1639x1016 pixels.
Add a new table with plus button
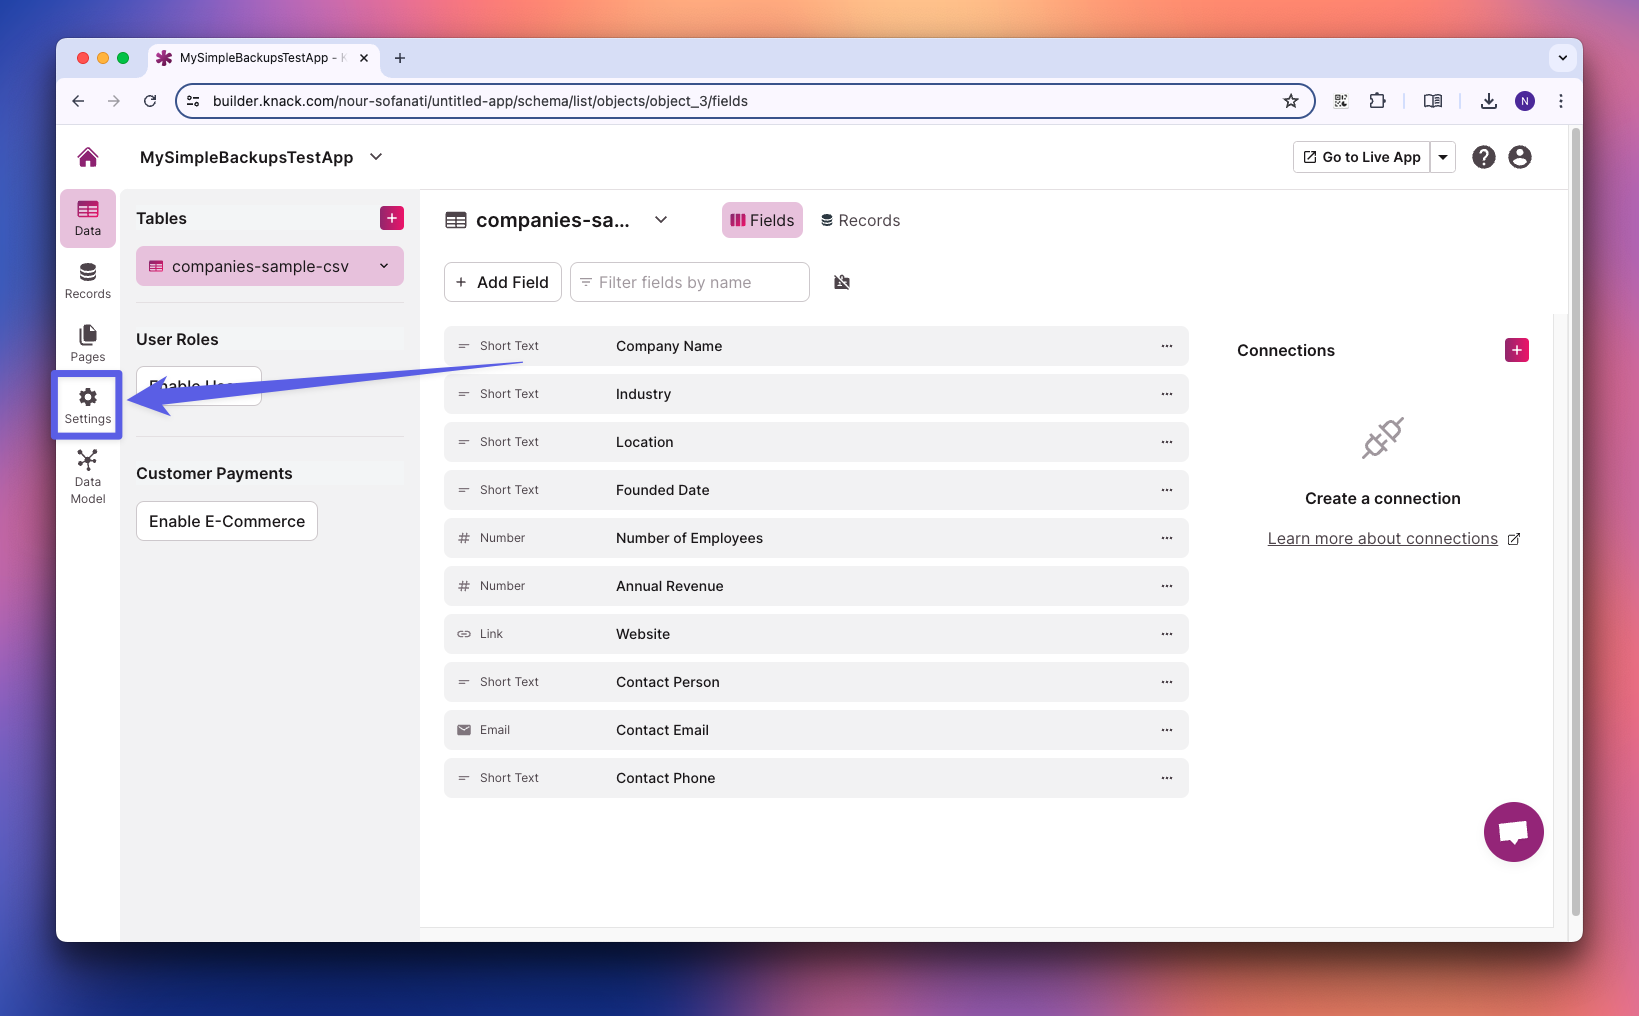392,218
